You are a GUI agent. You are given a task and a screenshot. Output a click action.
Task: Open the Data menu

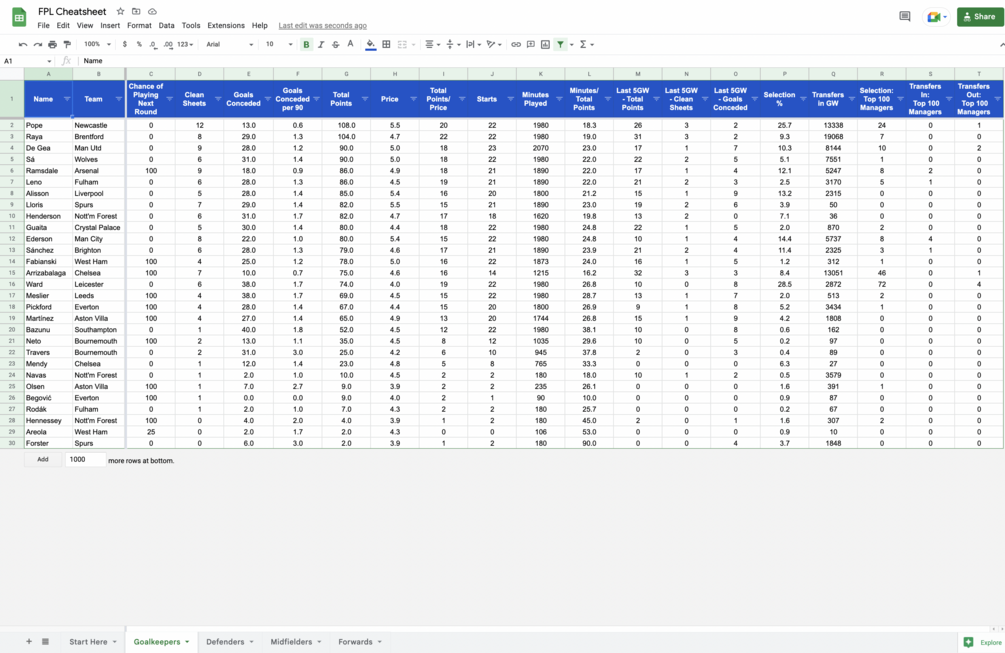click(167, 26)
